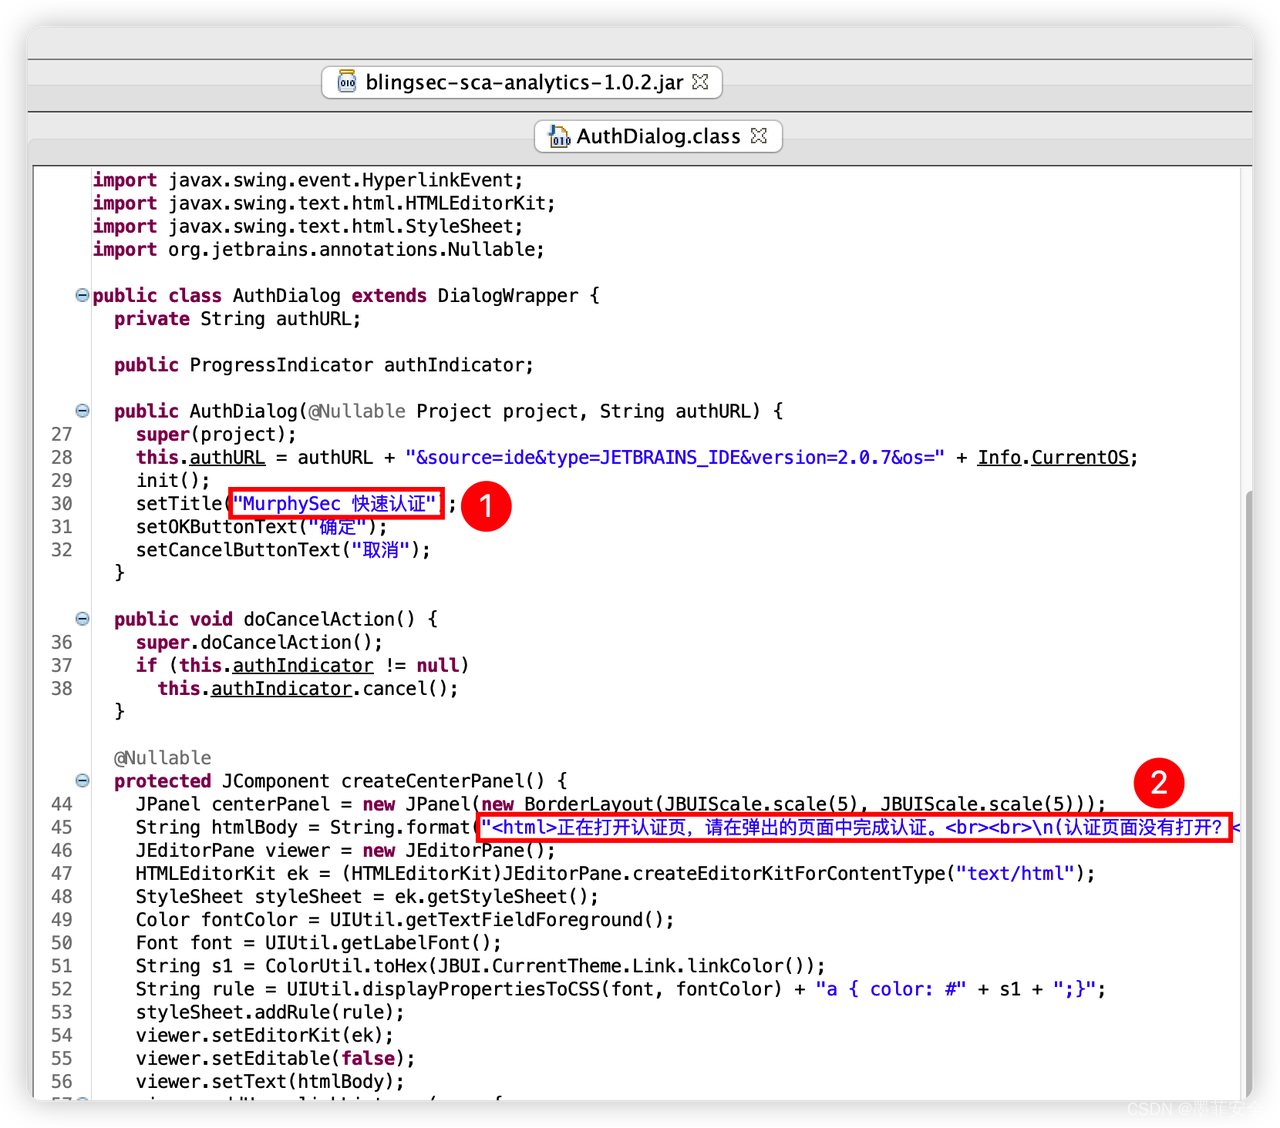1280x1128 pixels.
Task: Click line number 52 in the gutter
Action: click(x=62, y=989)
